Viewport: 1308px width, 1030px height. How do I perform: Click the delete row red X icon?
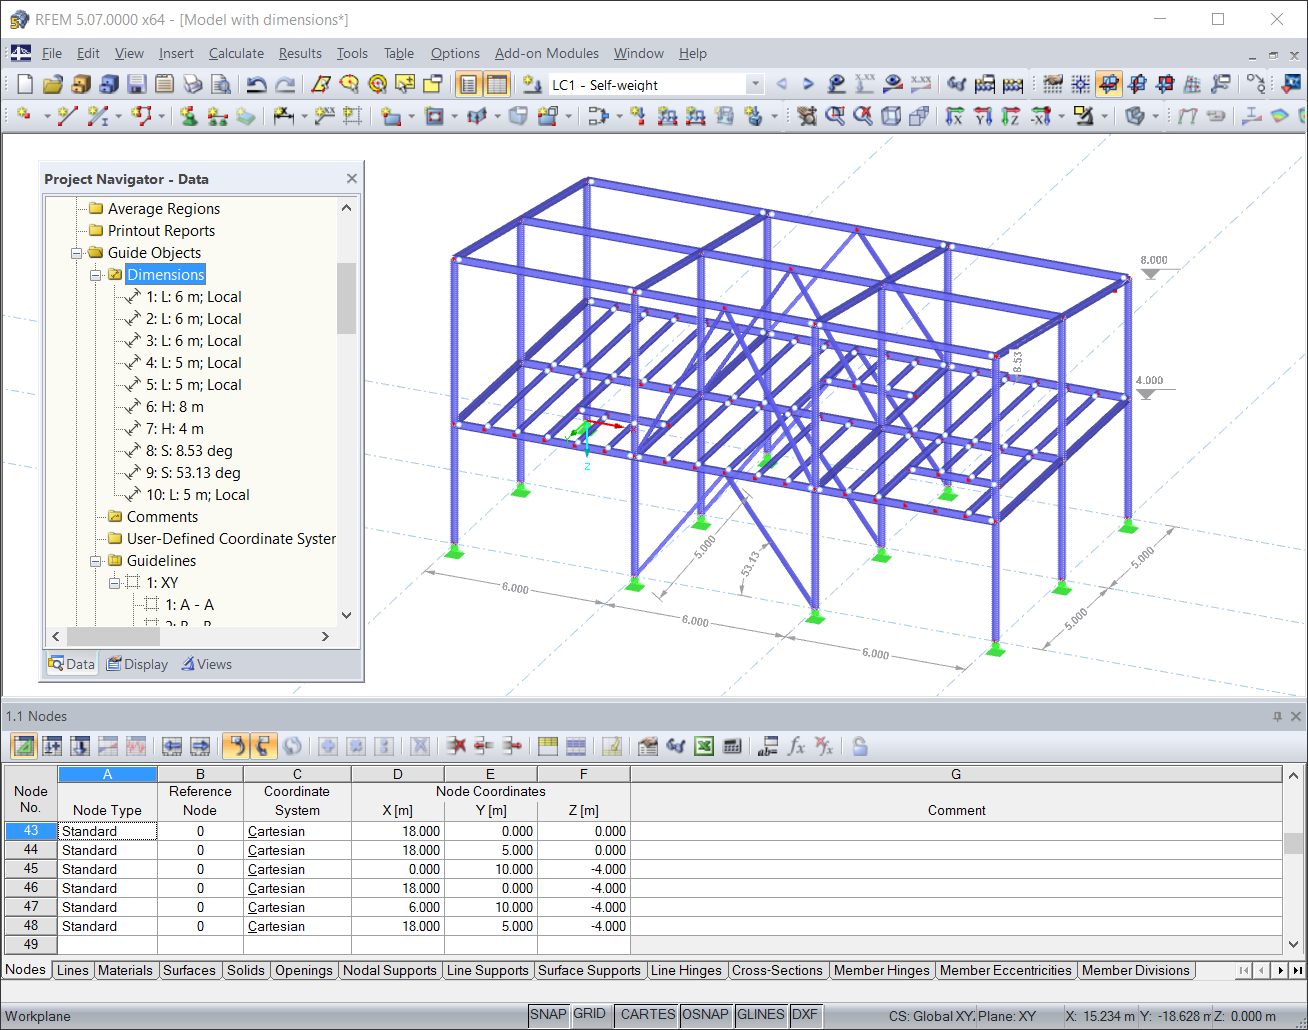(x=457, y=746)
